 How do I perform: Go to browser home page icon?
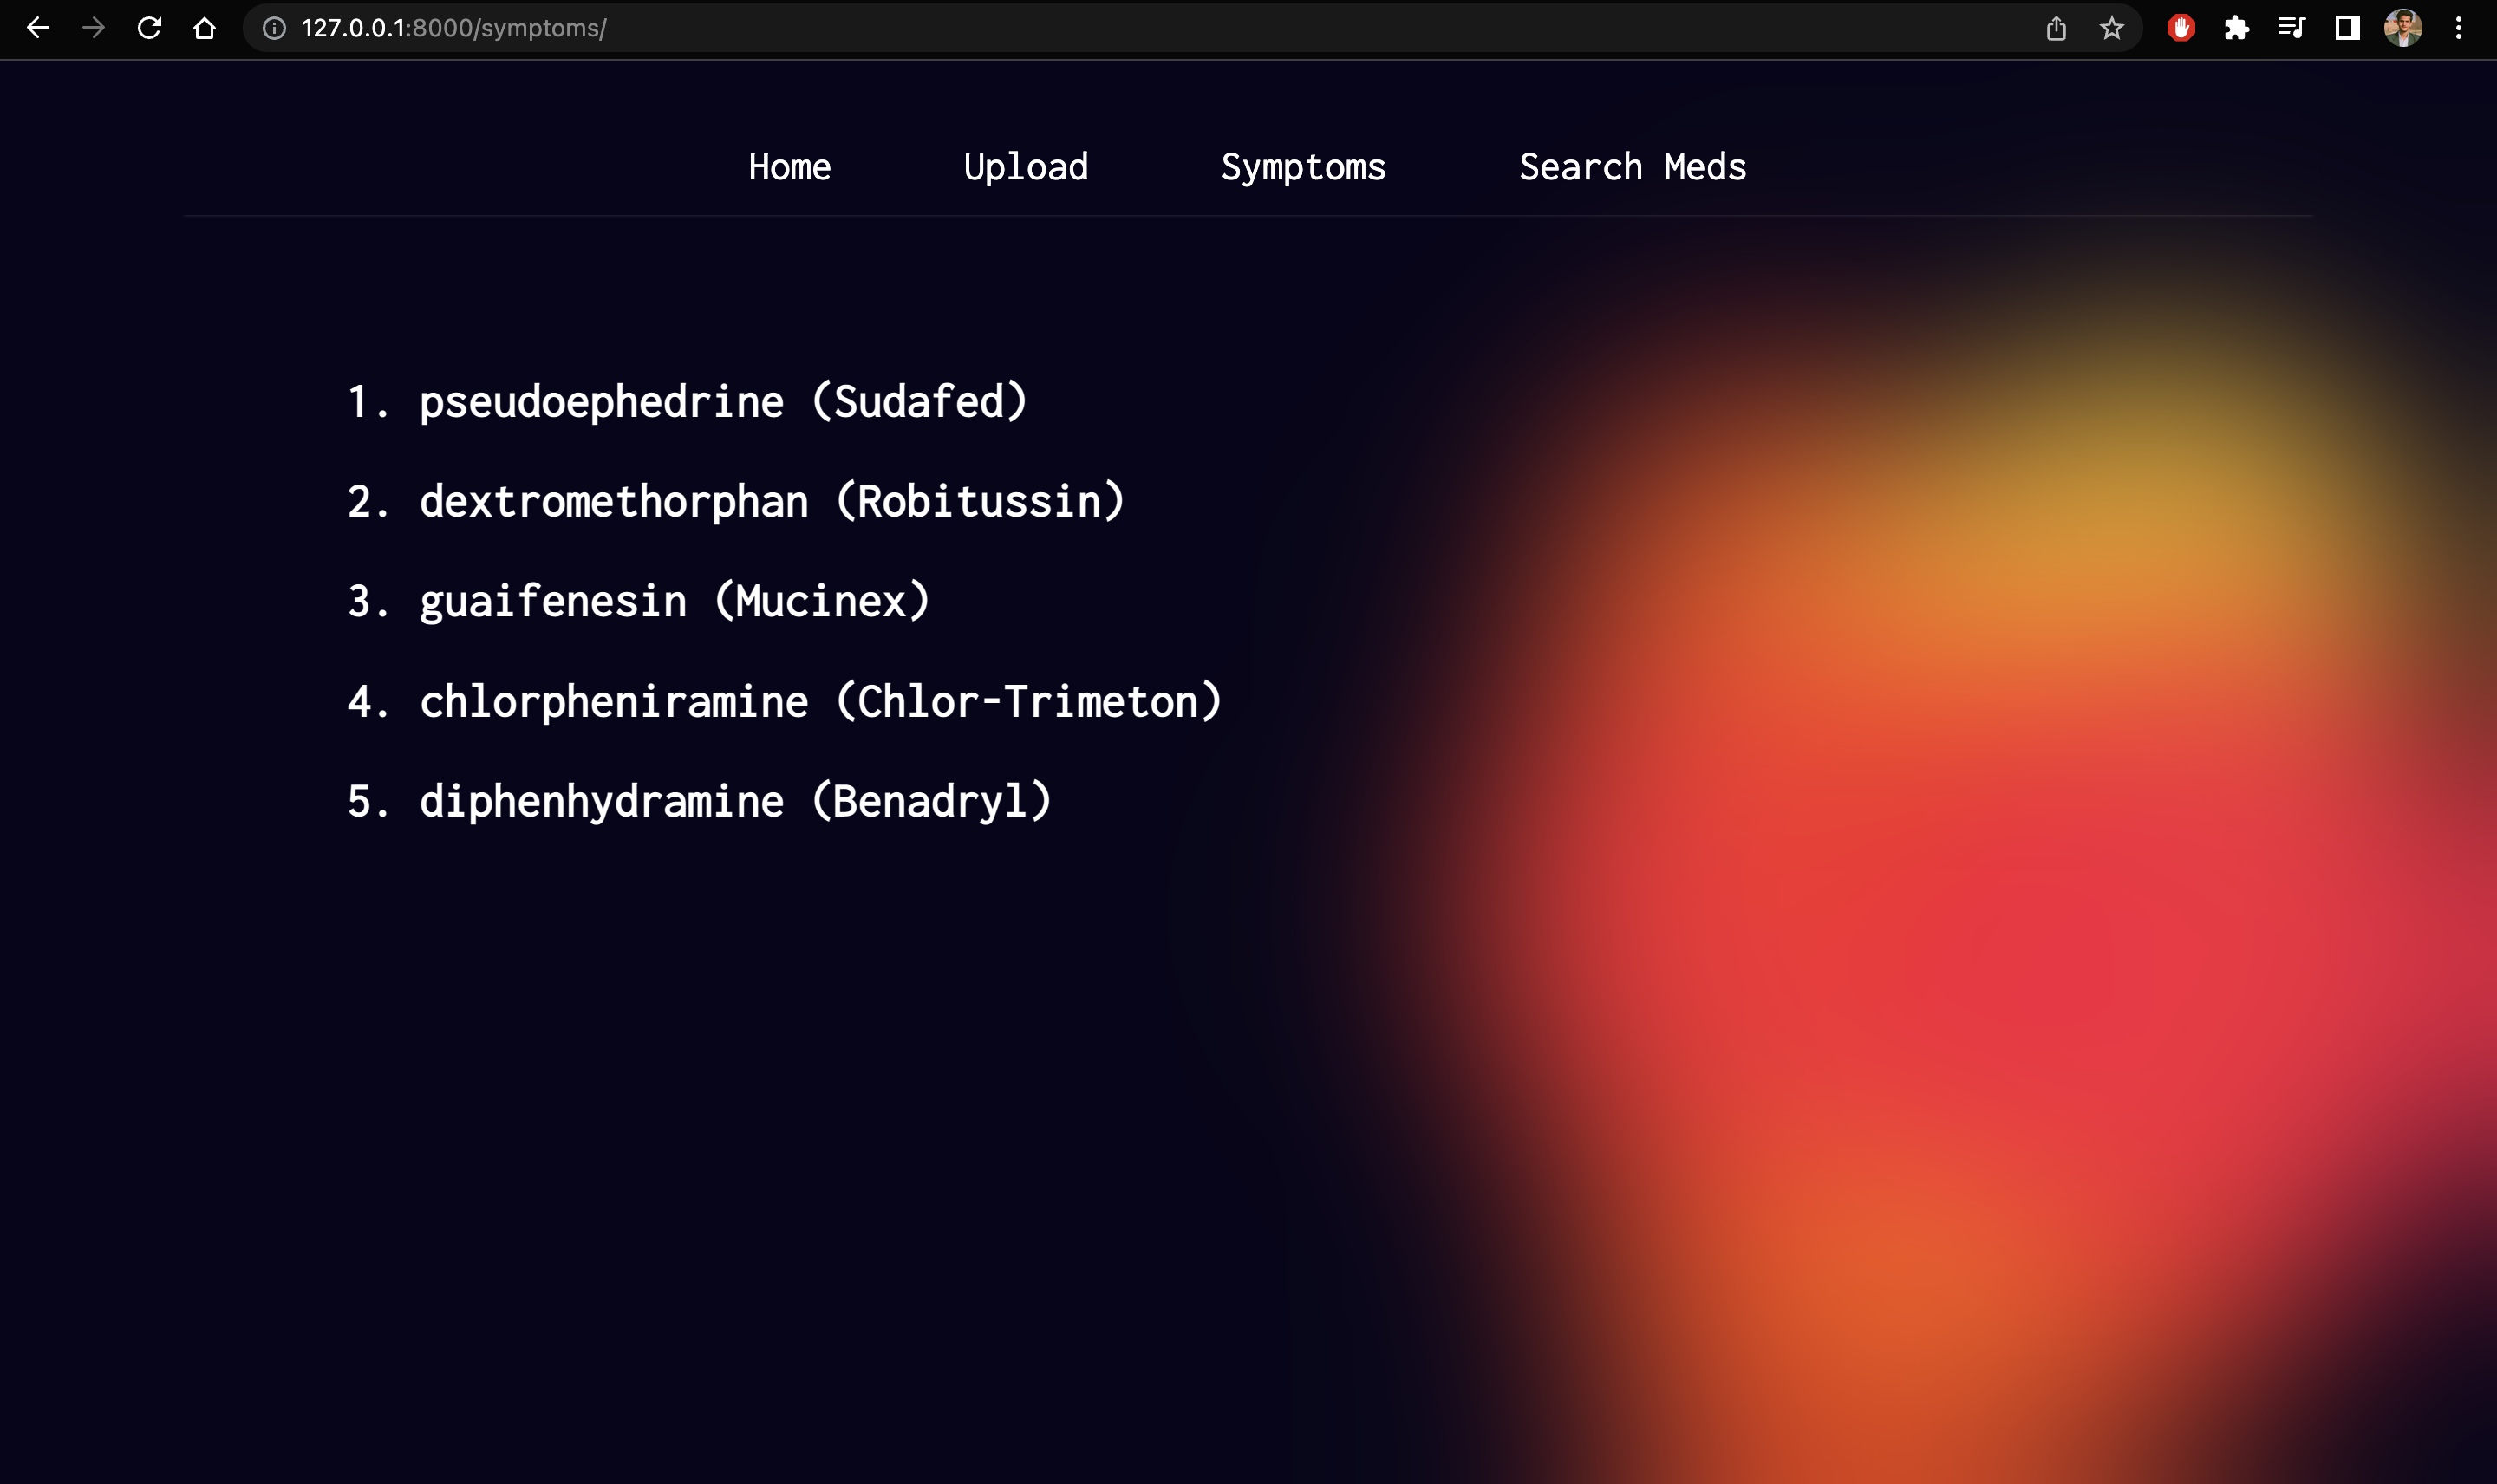click(x=205, y=28)
